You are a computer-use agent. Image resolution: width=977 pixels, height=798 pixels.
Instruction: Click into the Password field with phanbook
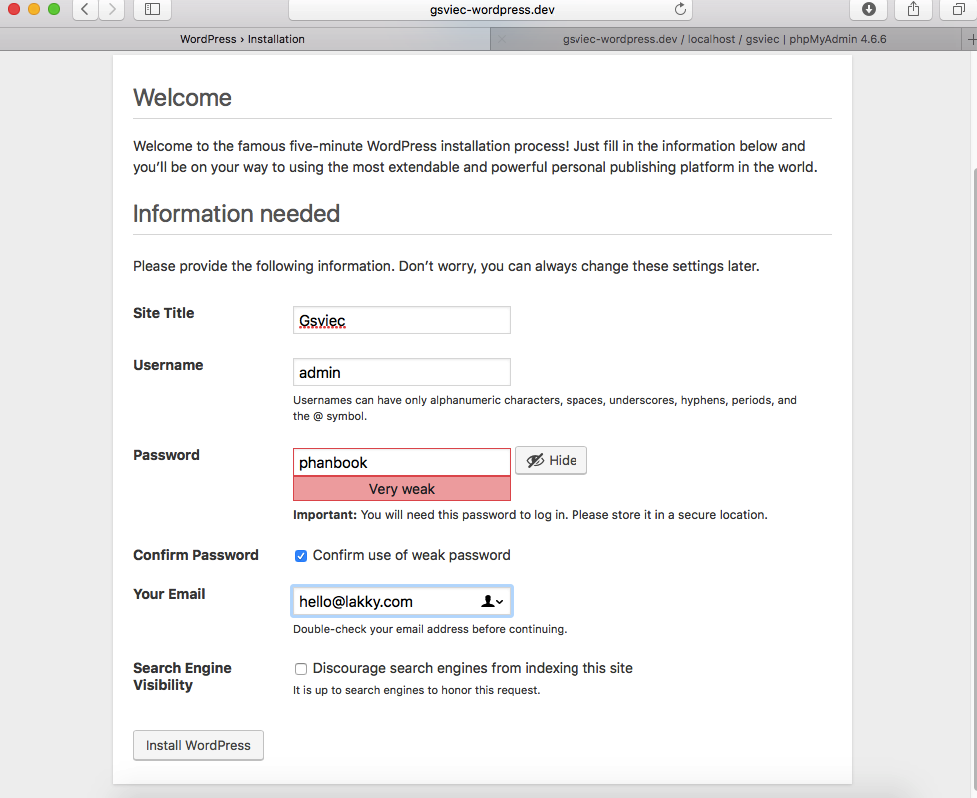pyautogui.click(x=402, y=462)
